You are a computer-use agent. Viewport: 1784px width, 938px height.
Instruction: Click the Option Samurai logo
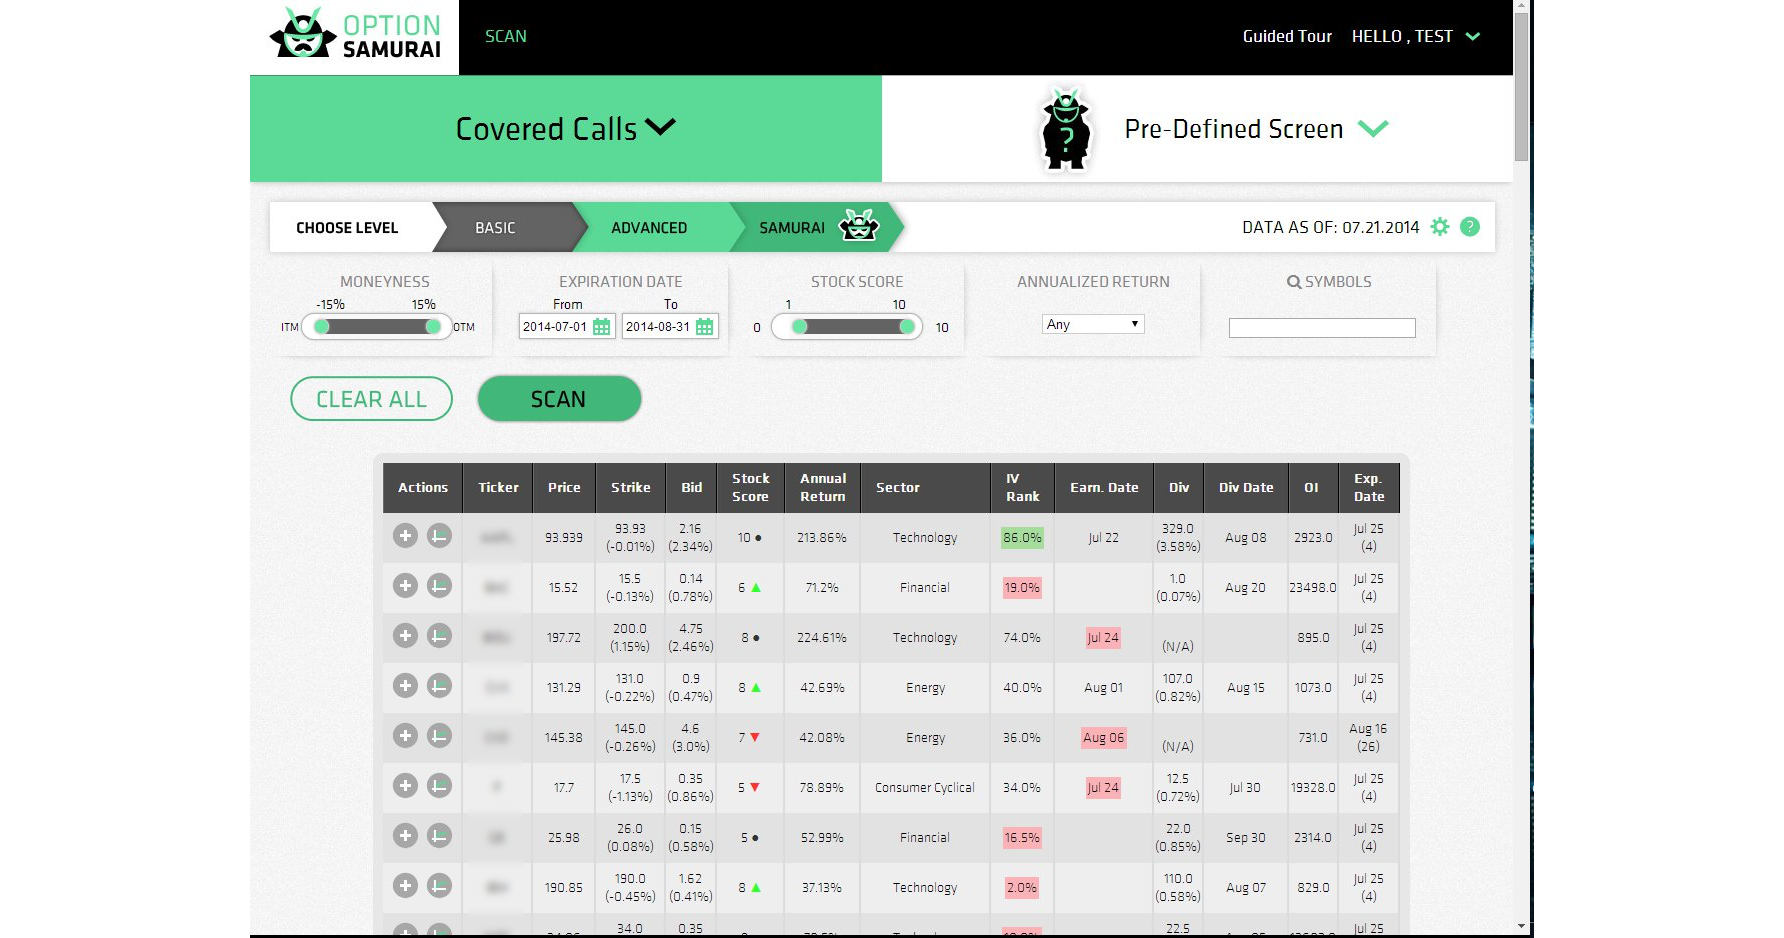pyautogui.click(x=355, y=36)
